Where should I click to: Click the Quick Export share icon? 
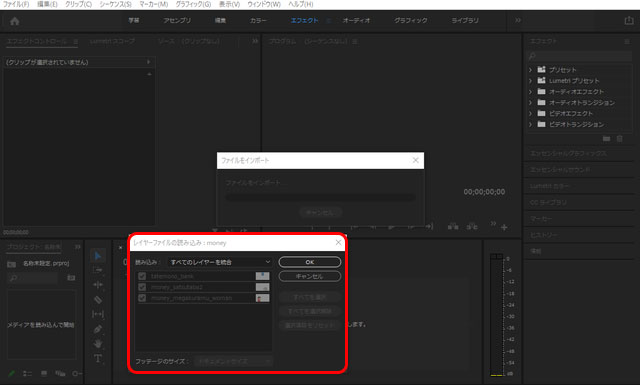629,20
